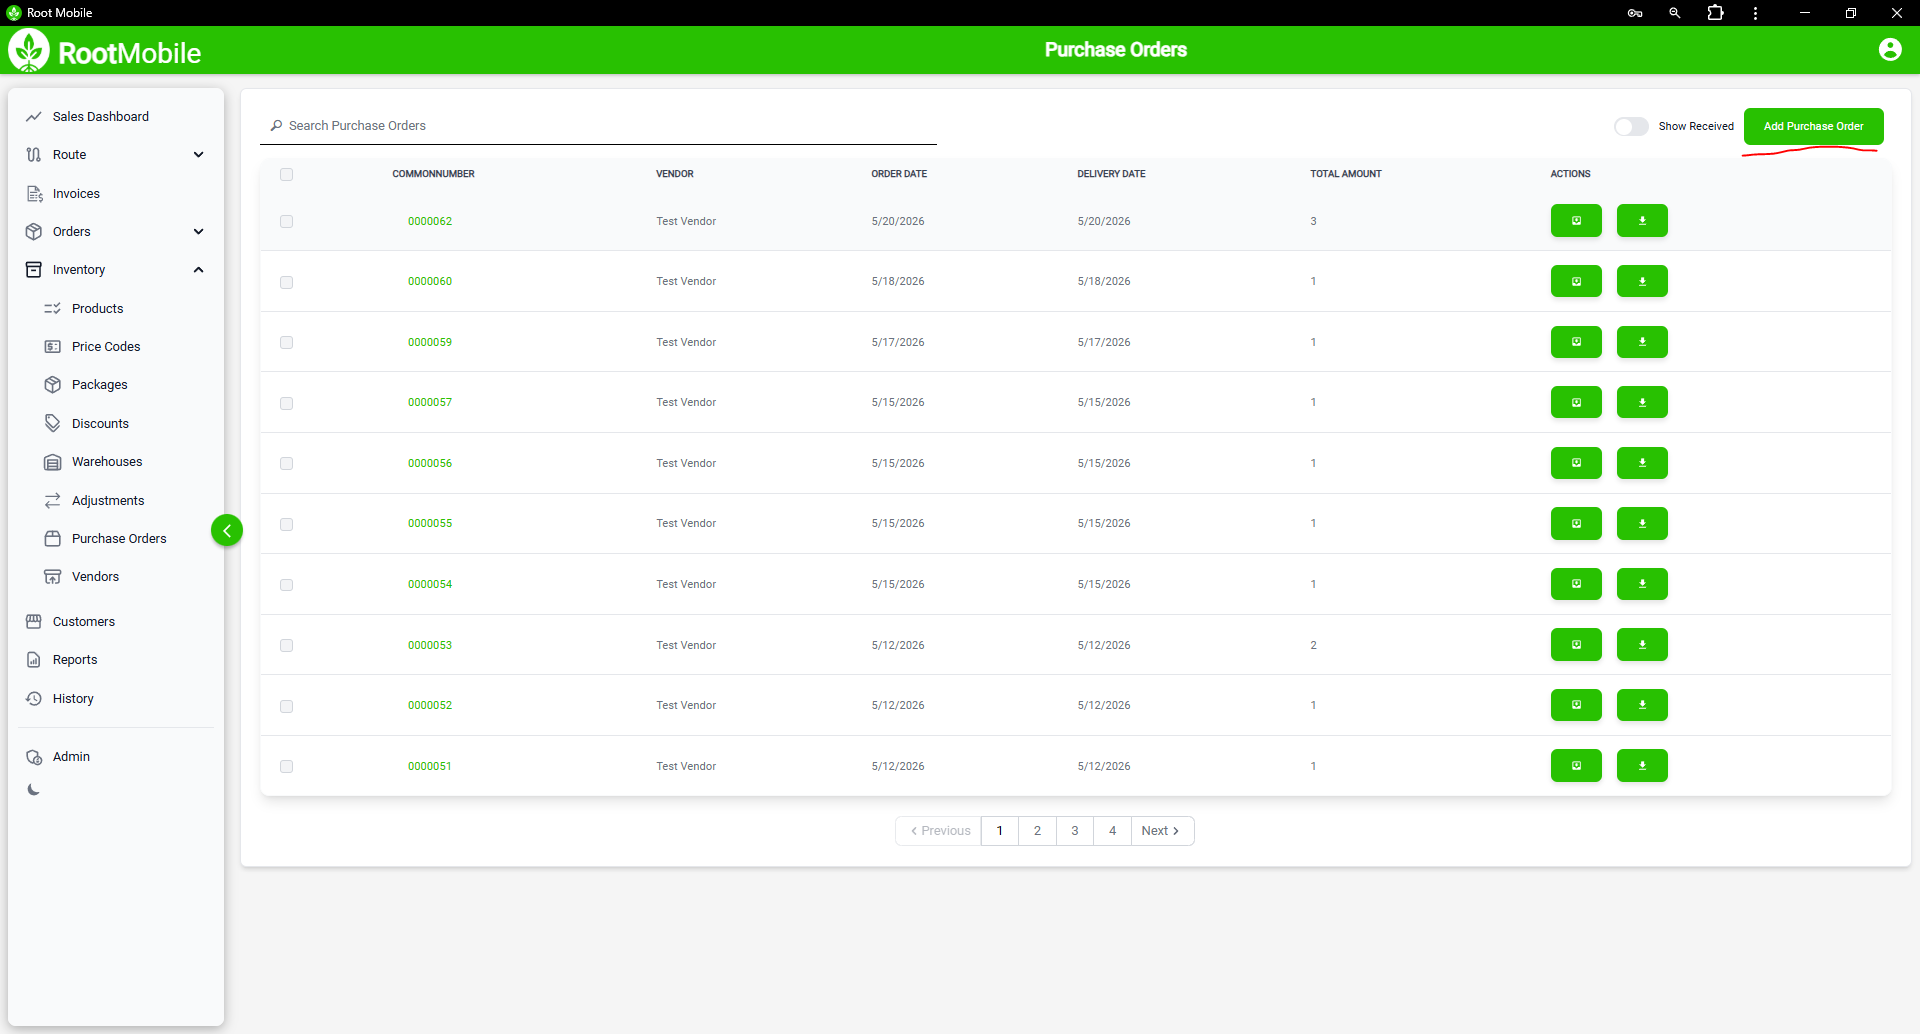Viewport: 1920px width, 1034px height.
Task: Open the user account profile icon
Action: 1889,50
